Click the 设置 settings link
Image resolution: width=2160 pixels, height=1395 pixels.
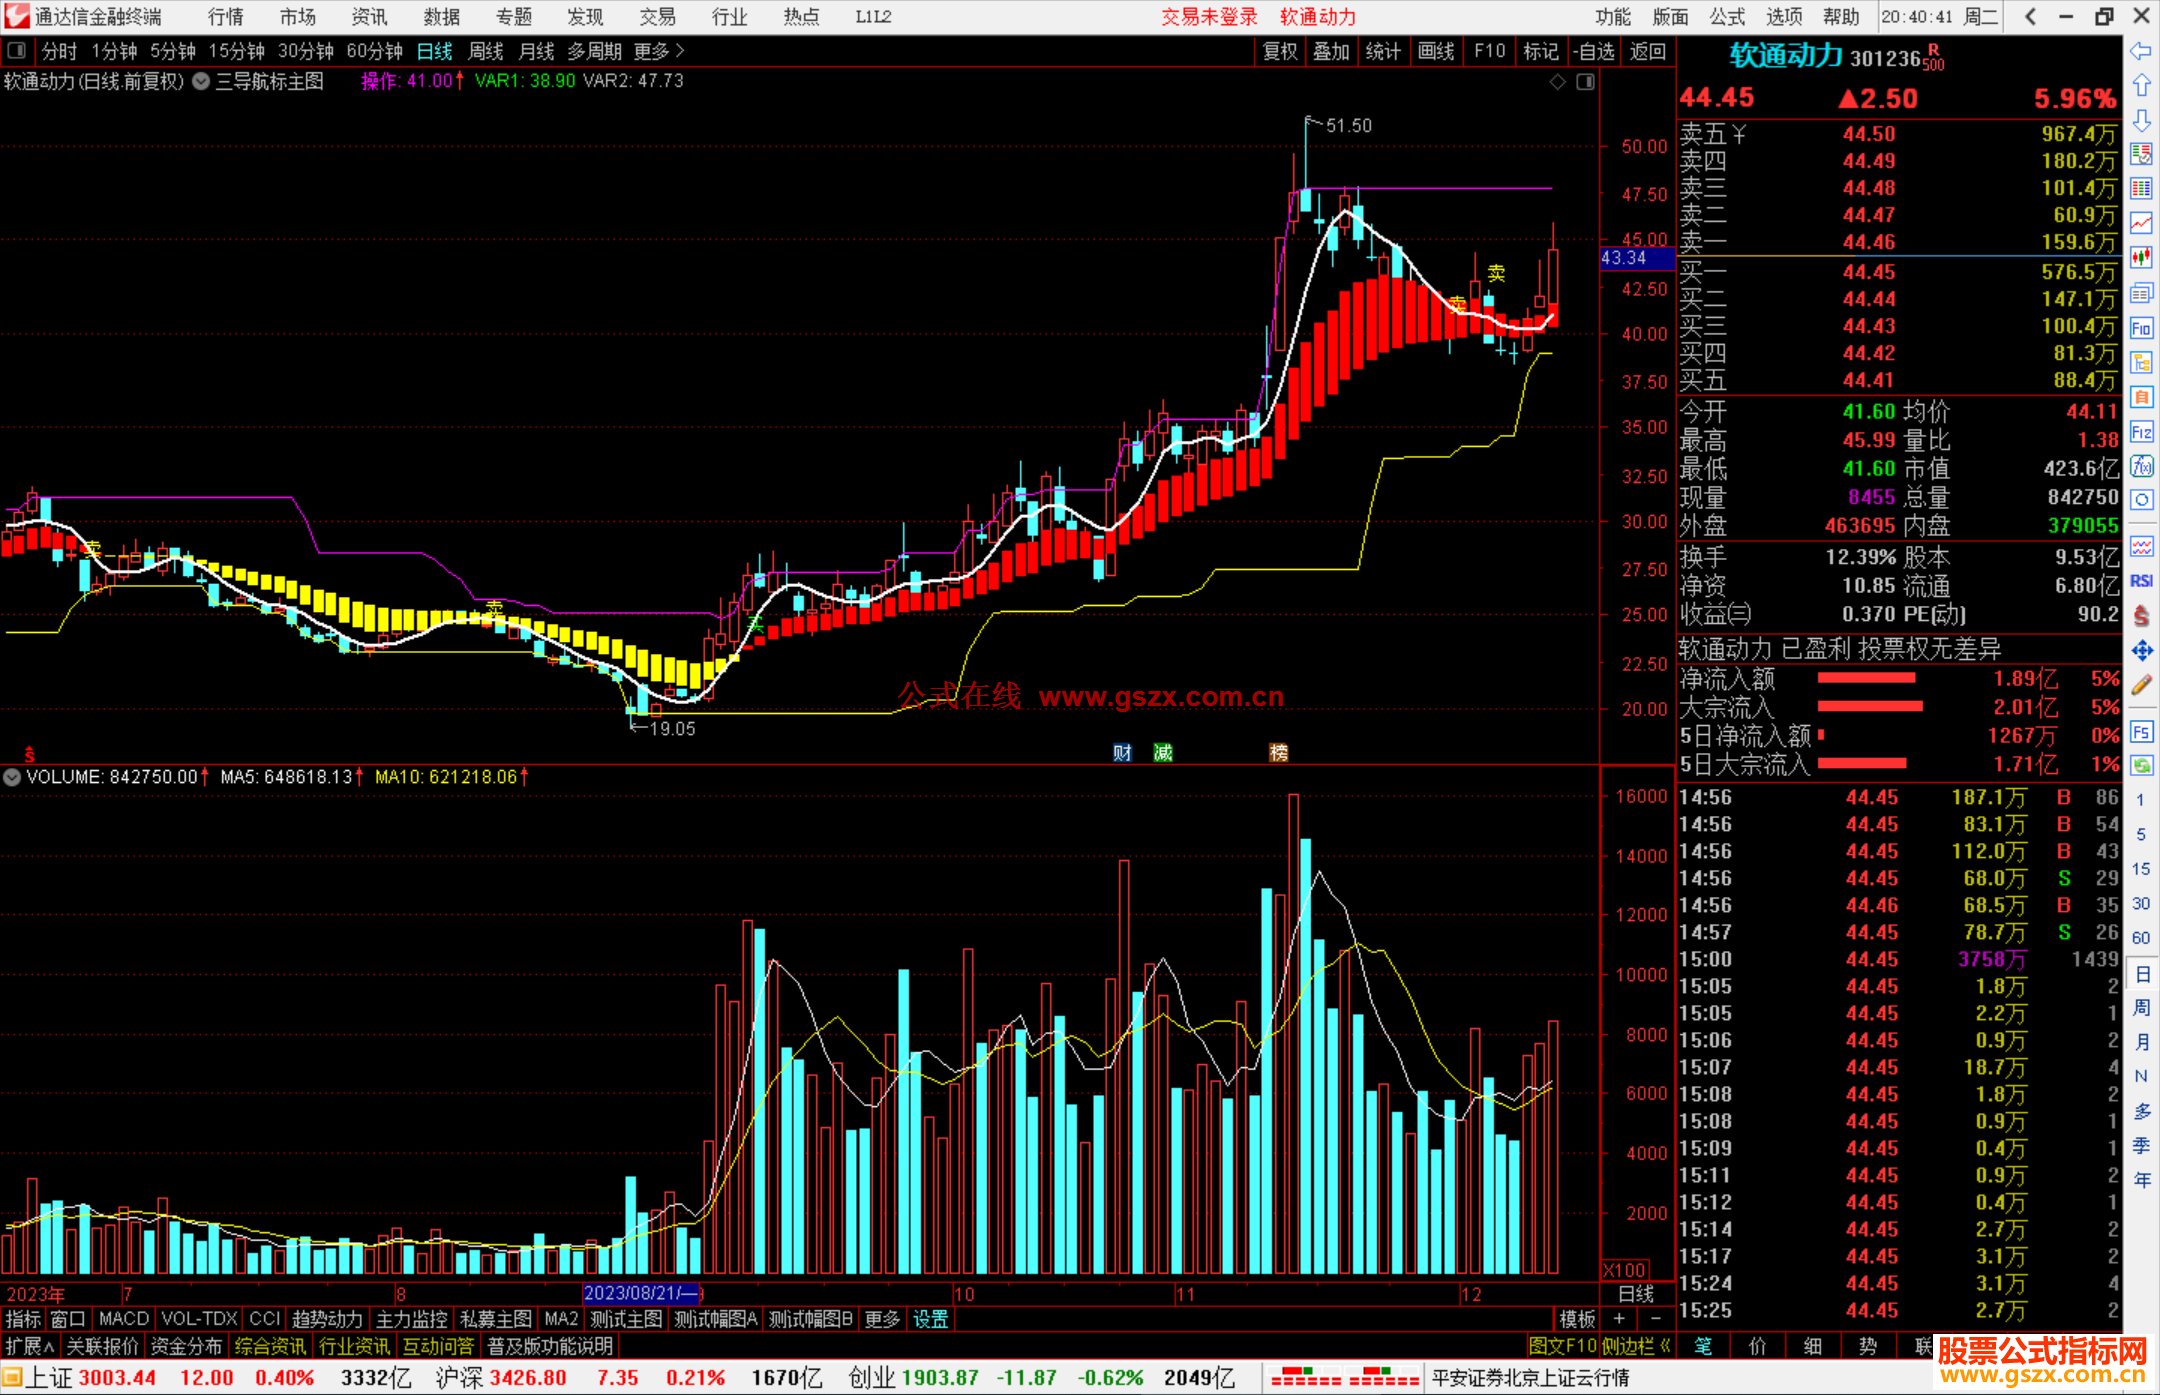pos(930,1319)
